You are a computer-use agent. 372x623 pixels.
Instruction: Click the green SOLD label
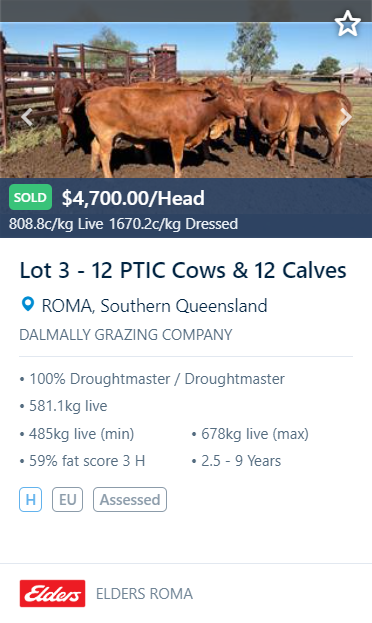click(31, 197)
